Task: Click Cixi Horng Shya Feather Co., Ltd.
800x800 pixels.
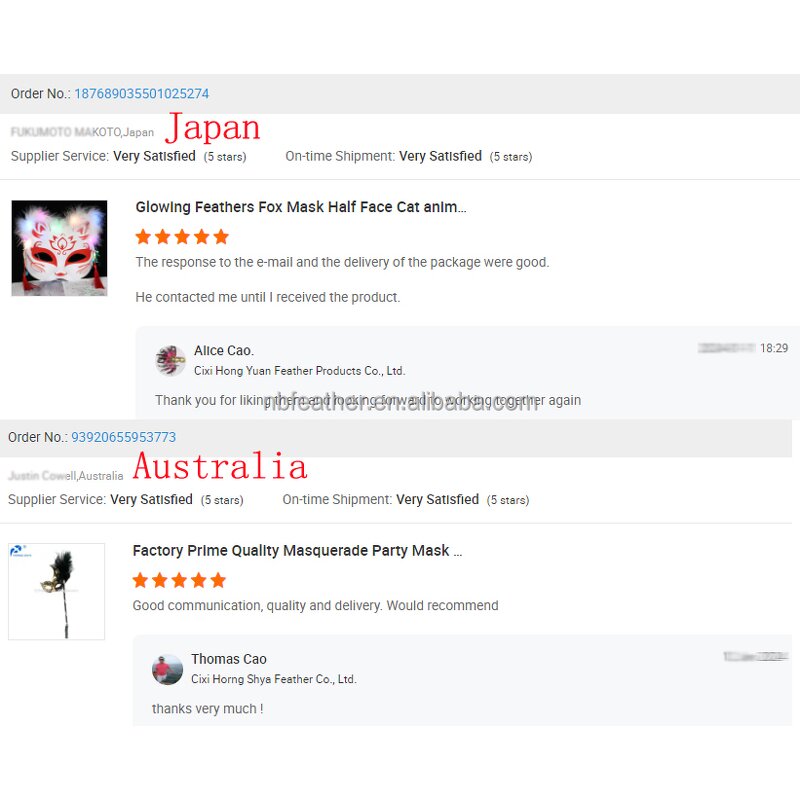Action: (x=273, y=679)
